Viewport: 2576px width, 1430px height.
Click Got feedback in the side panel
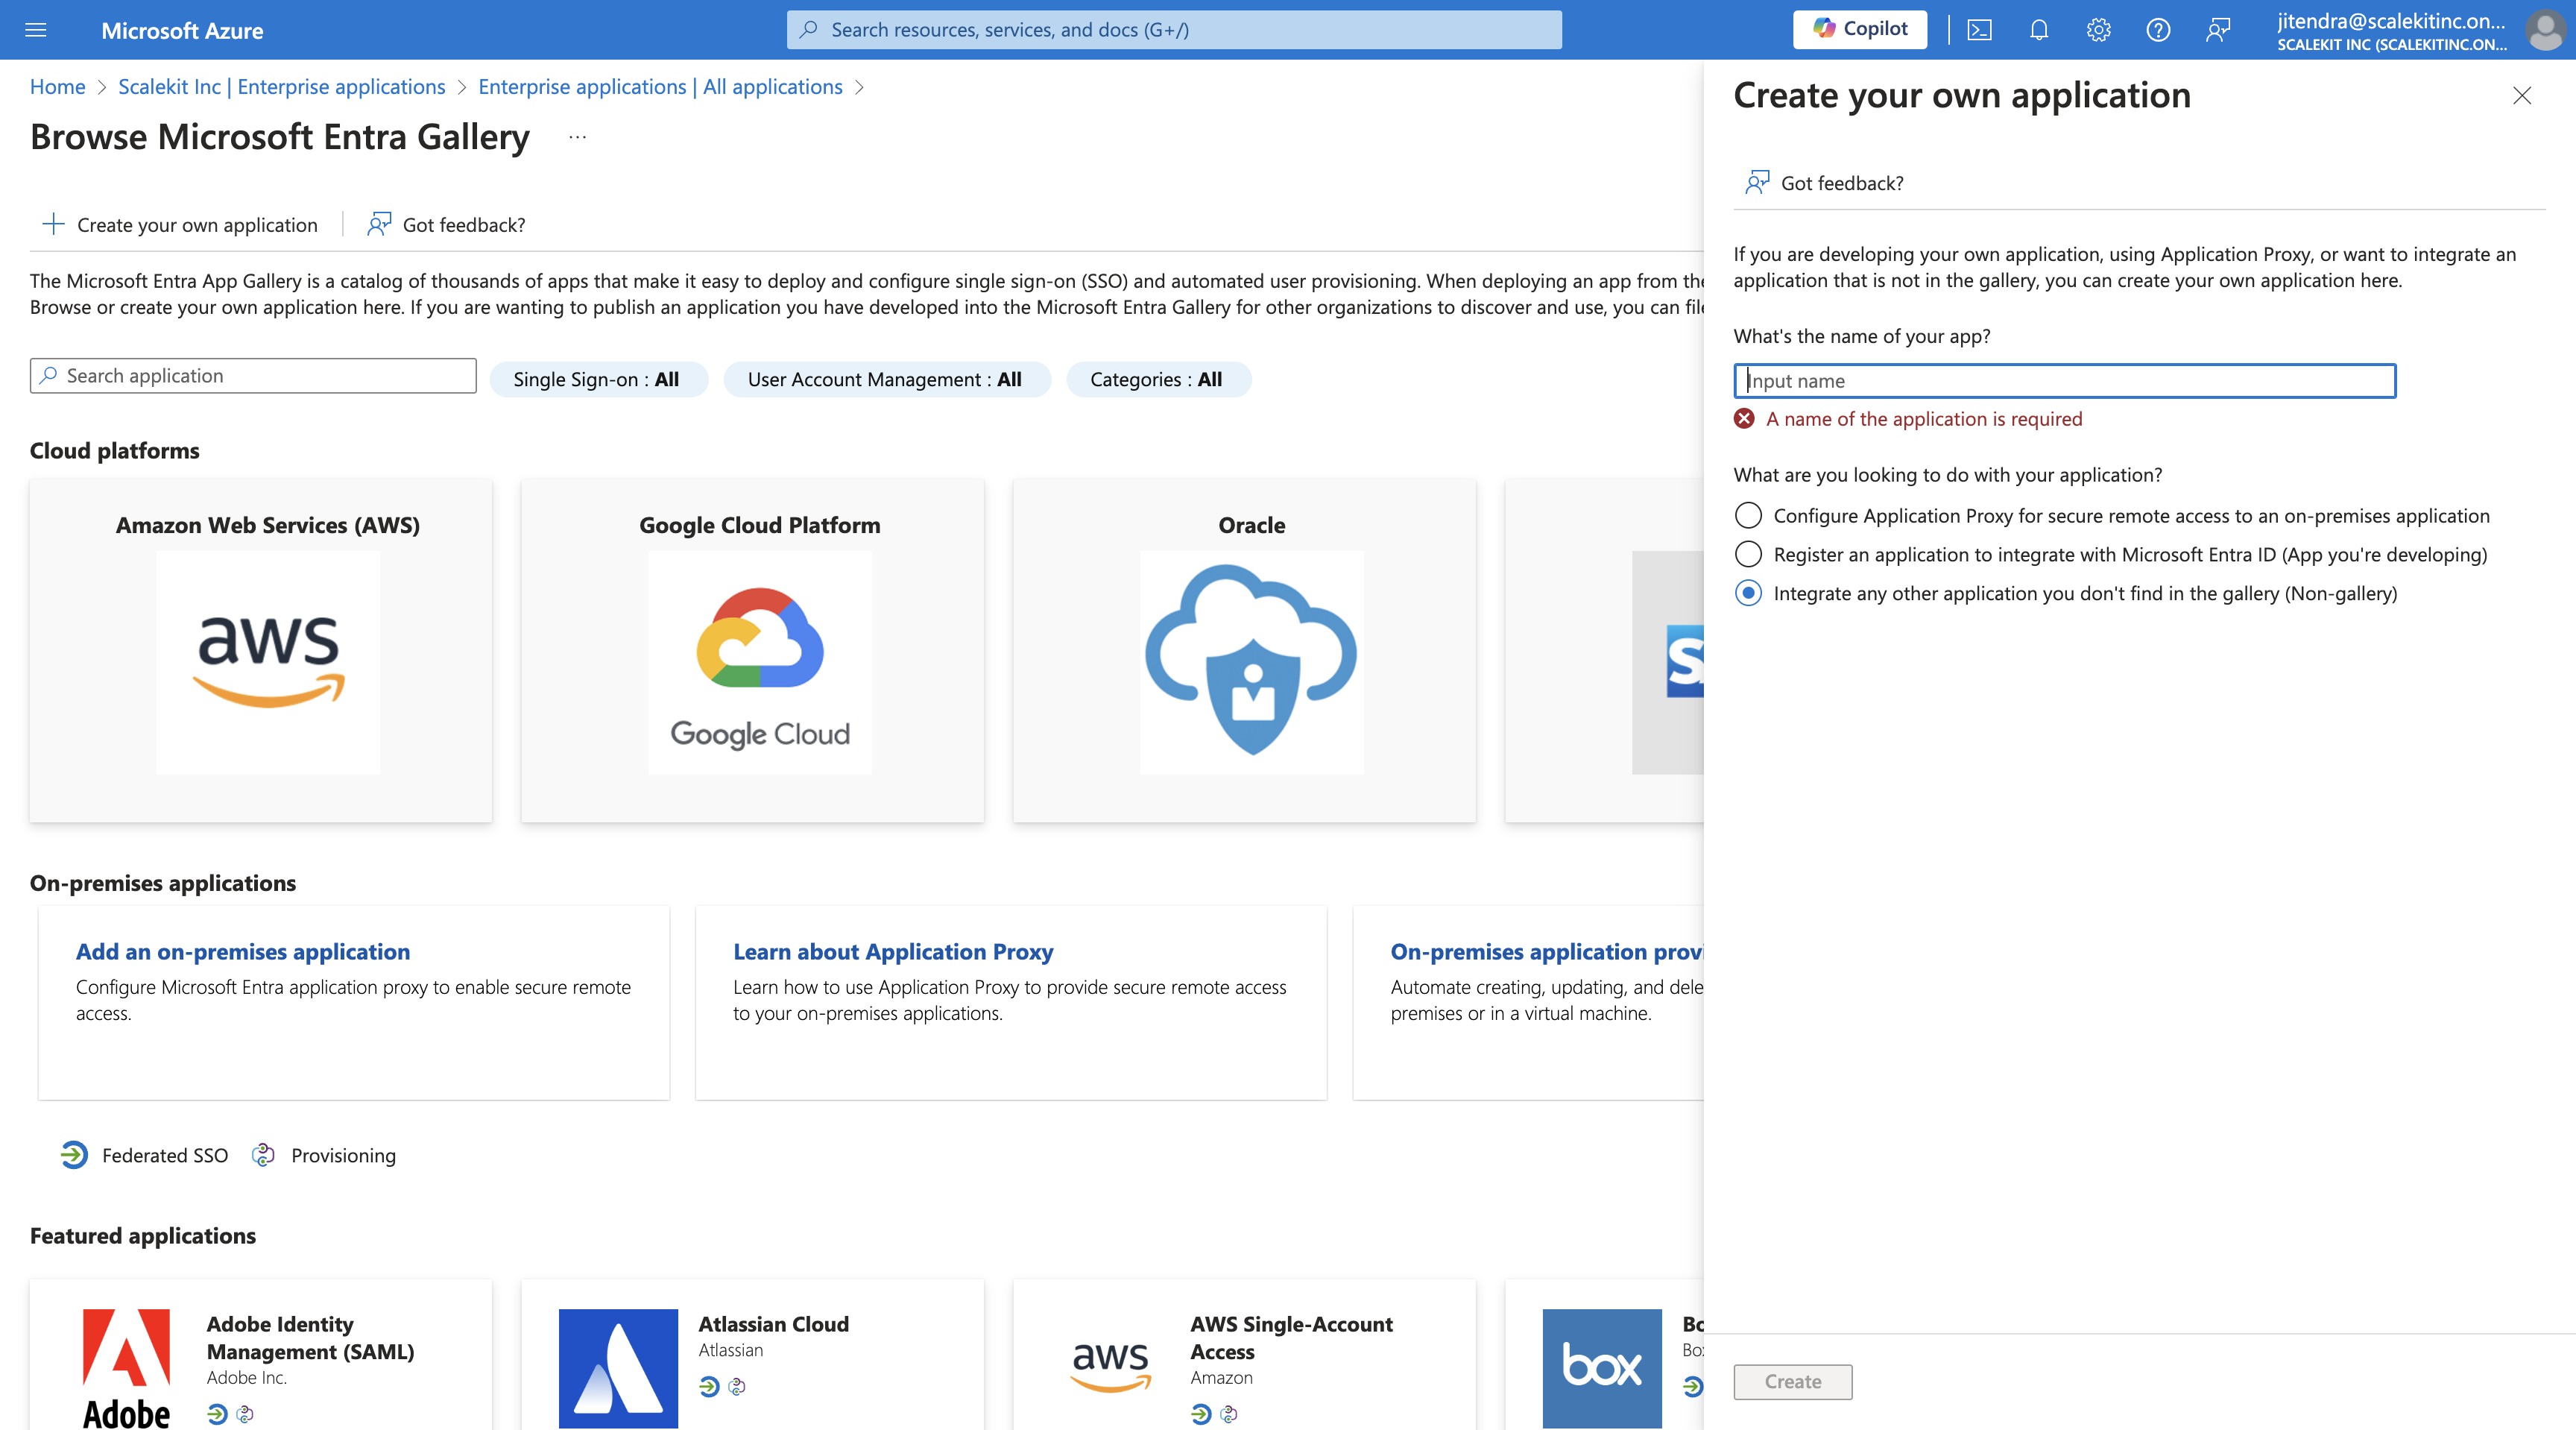[x=1824, y=183]
